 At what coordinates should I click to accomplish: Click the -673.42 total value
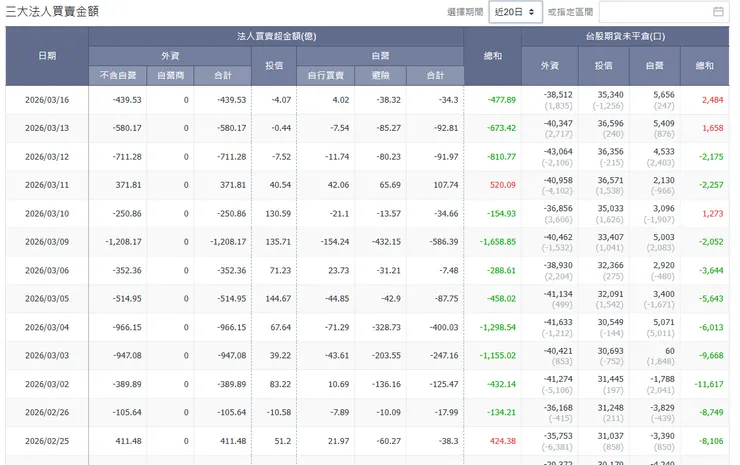coord(502,128)
